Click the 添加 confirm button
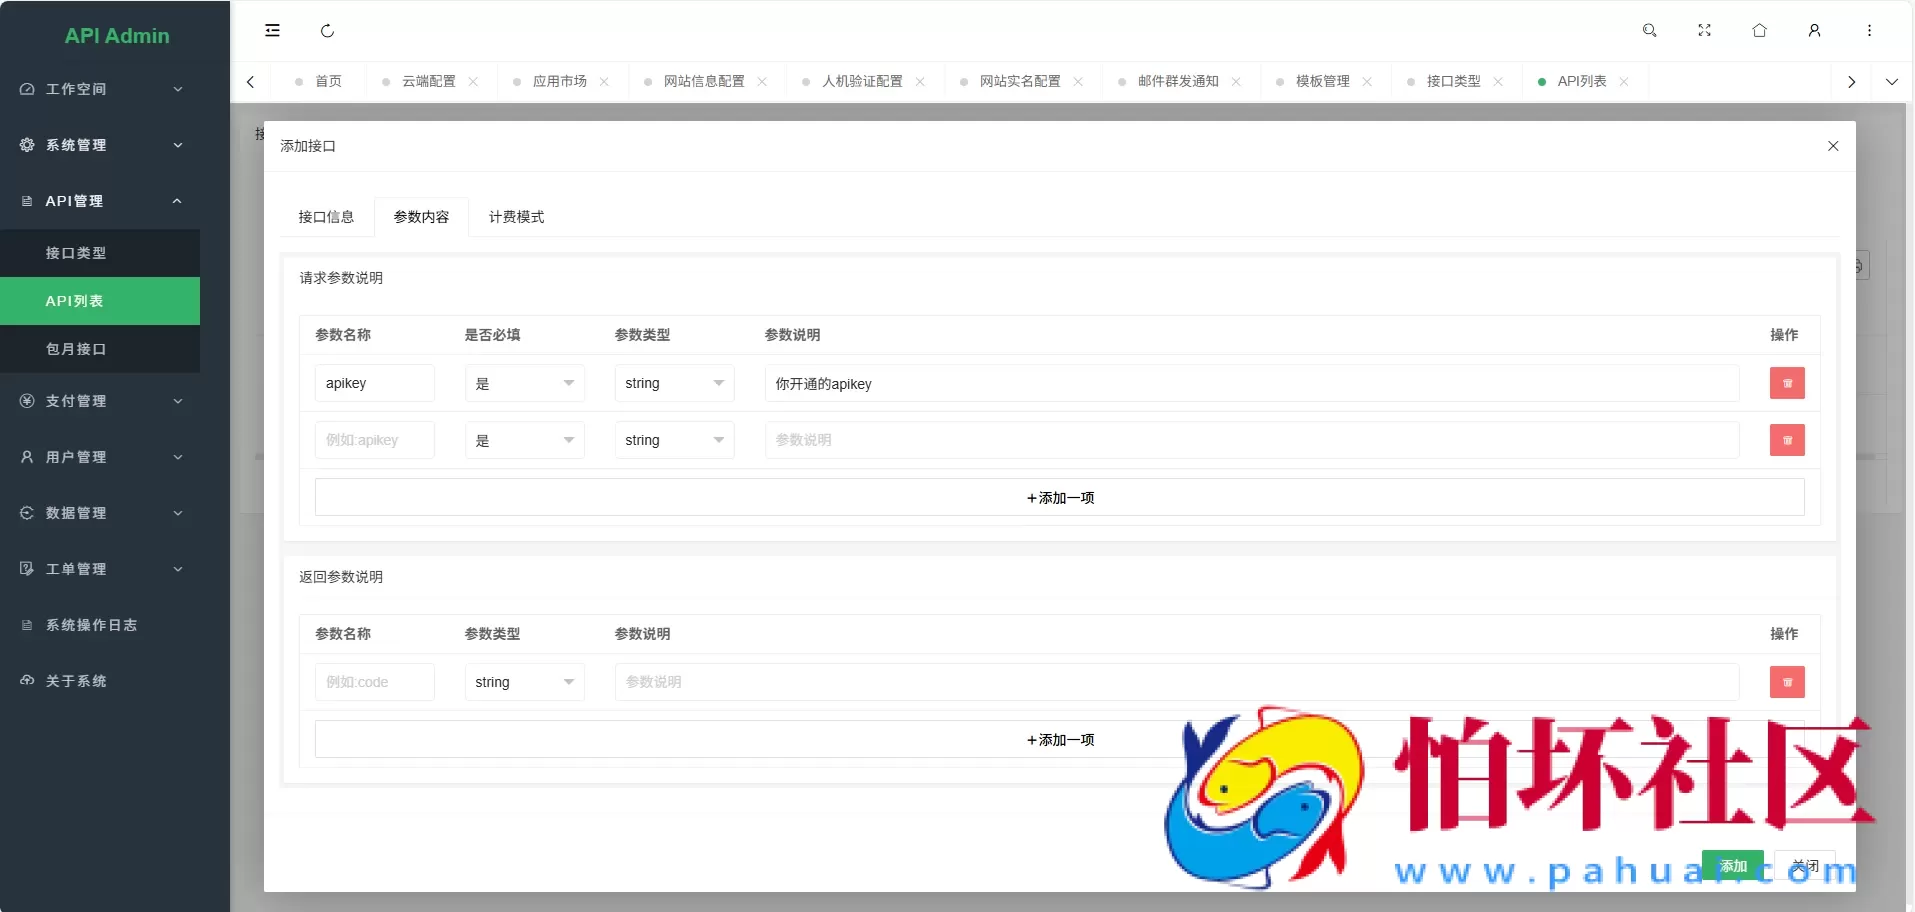This screenshot has width=1915, height=912. (1733, 866)
